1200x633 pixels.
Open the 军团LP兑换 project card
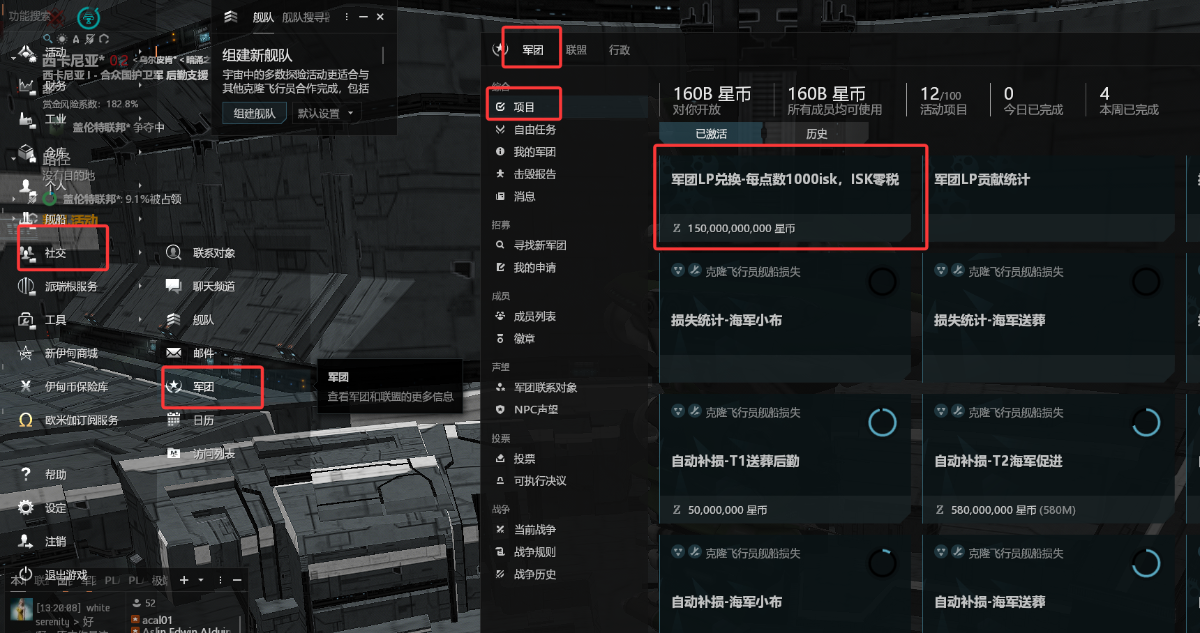pyautogui.click(x=790, y=198)
